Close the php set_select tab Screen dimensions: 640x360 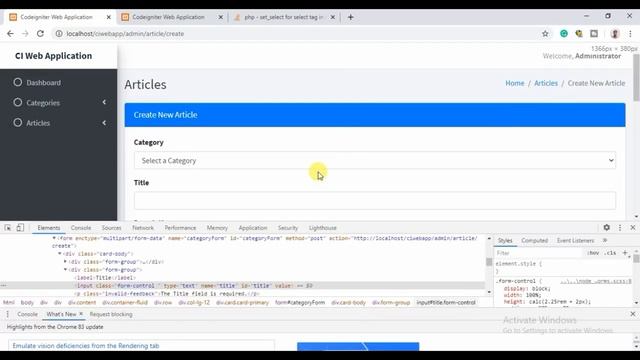point(333,17)
